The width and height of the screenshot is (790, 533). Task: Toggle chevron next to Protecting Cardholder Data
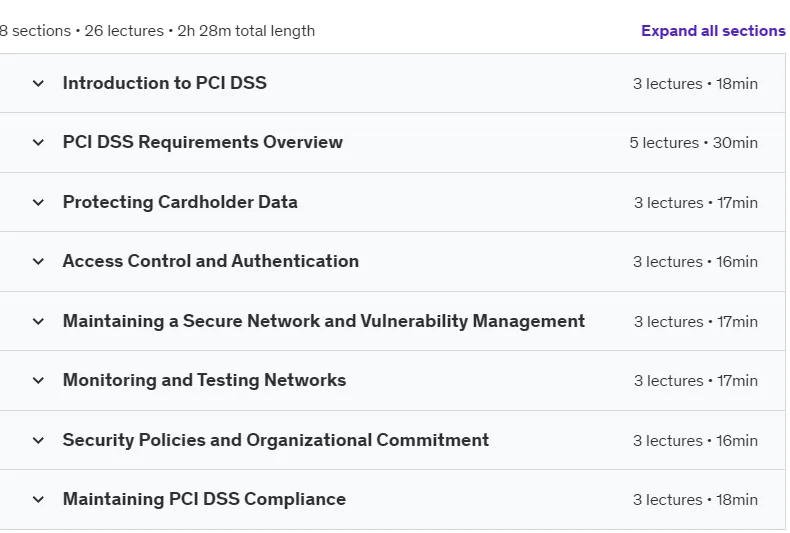(38, 203)
